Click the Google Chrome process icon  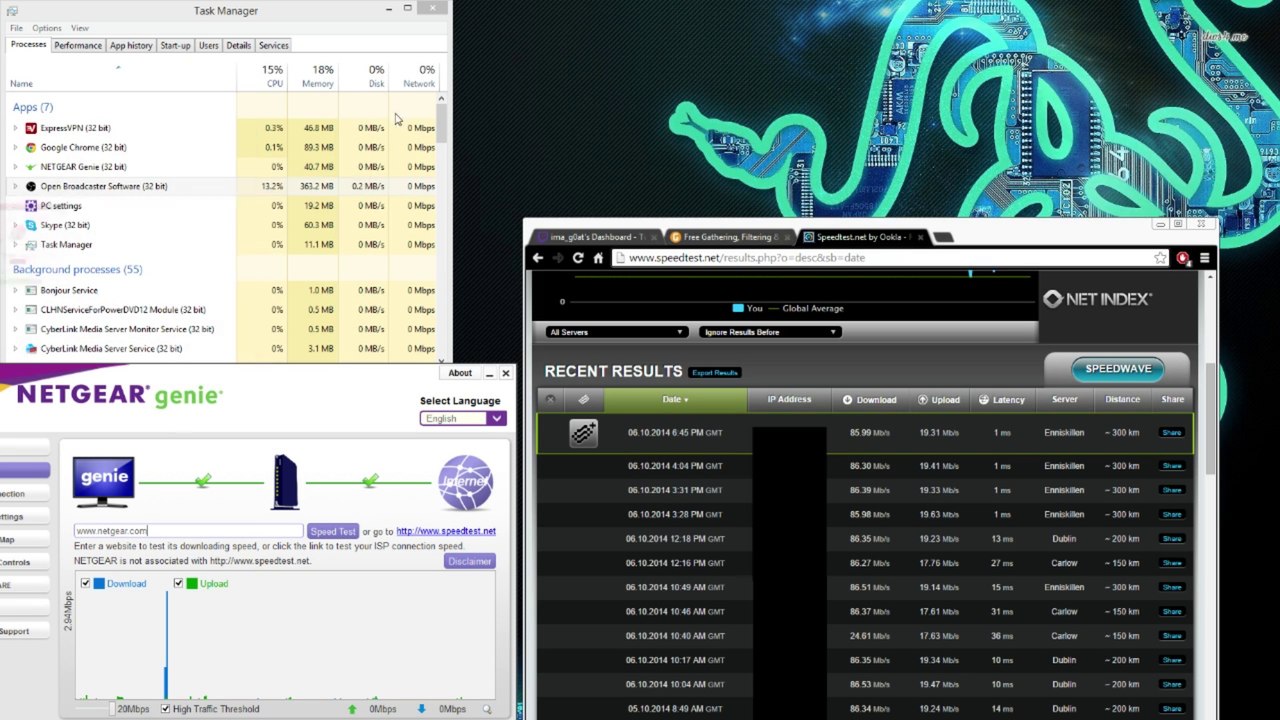[x=31, y=147]
